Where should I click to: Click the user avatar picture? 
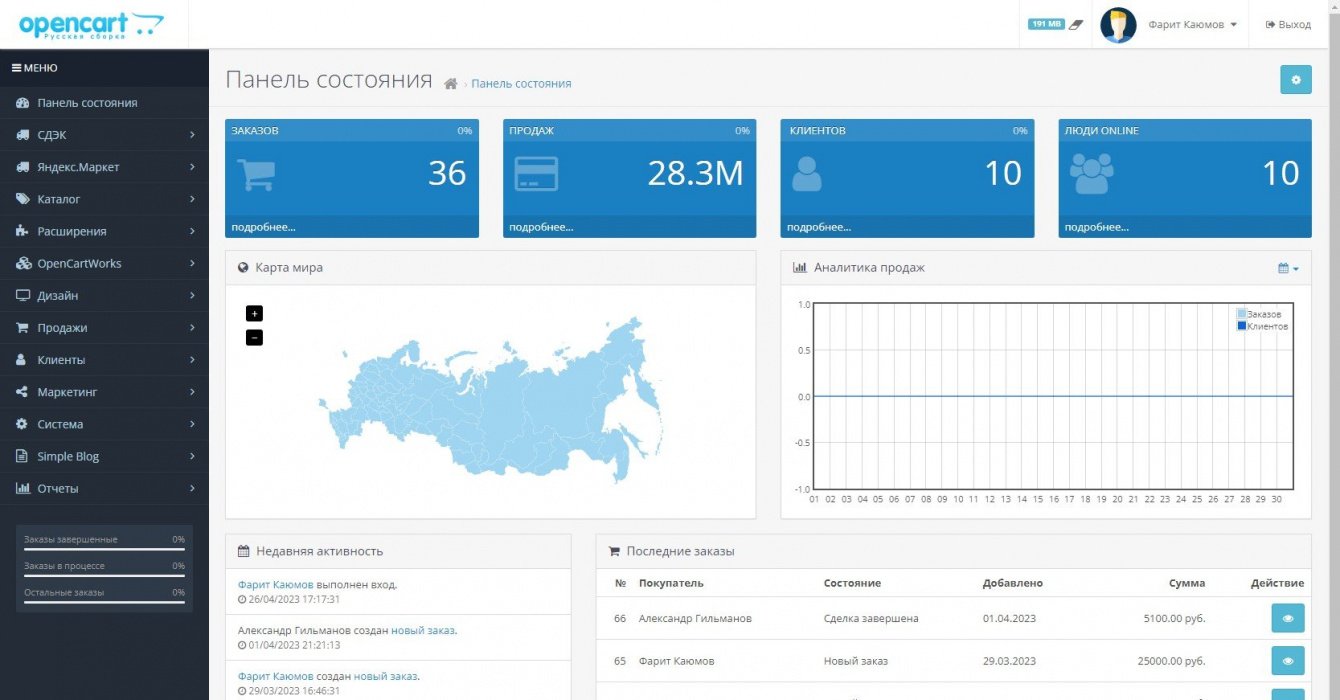click(x=1118, y=25)
